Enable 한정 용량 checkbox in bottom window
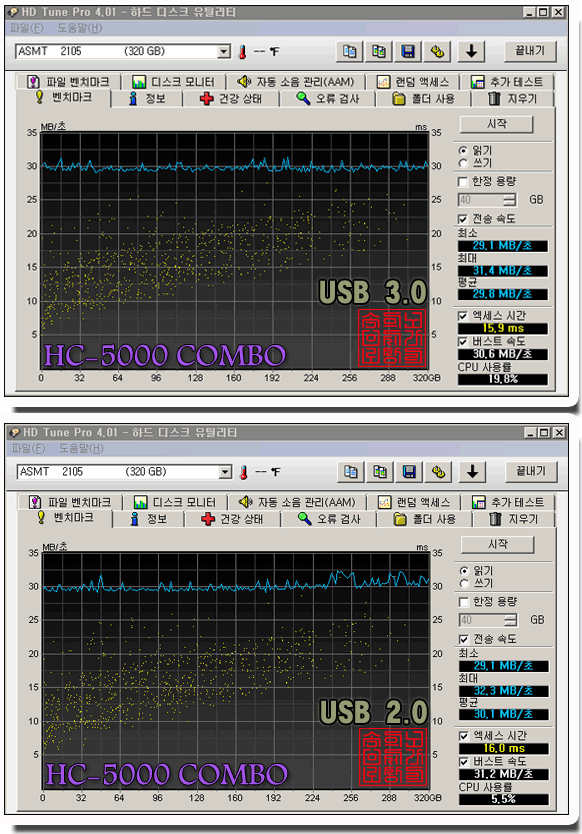Screen dimensions: 582x834 click(463, 602)
